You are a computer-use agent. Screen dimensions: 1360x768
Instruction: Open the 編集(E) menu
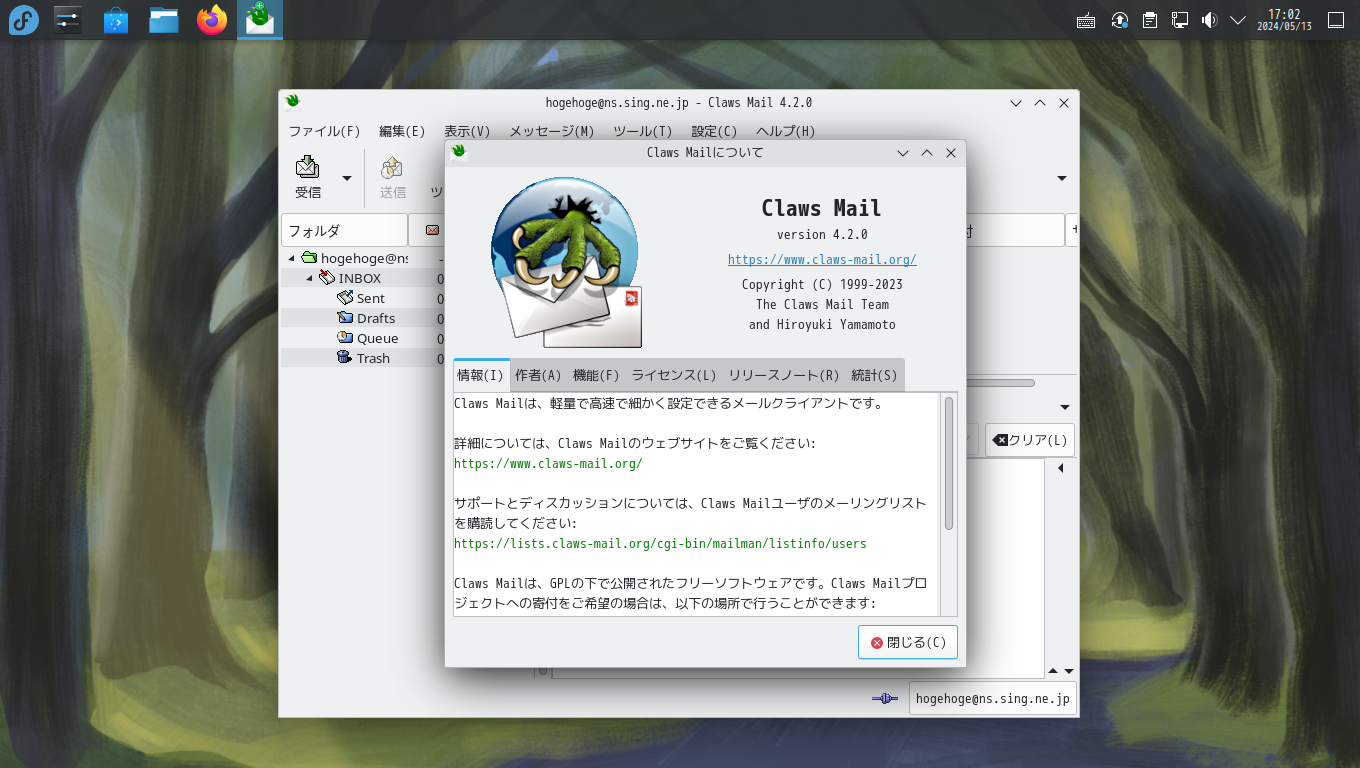(402, 131)
